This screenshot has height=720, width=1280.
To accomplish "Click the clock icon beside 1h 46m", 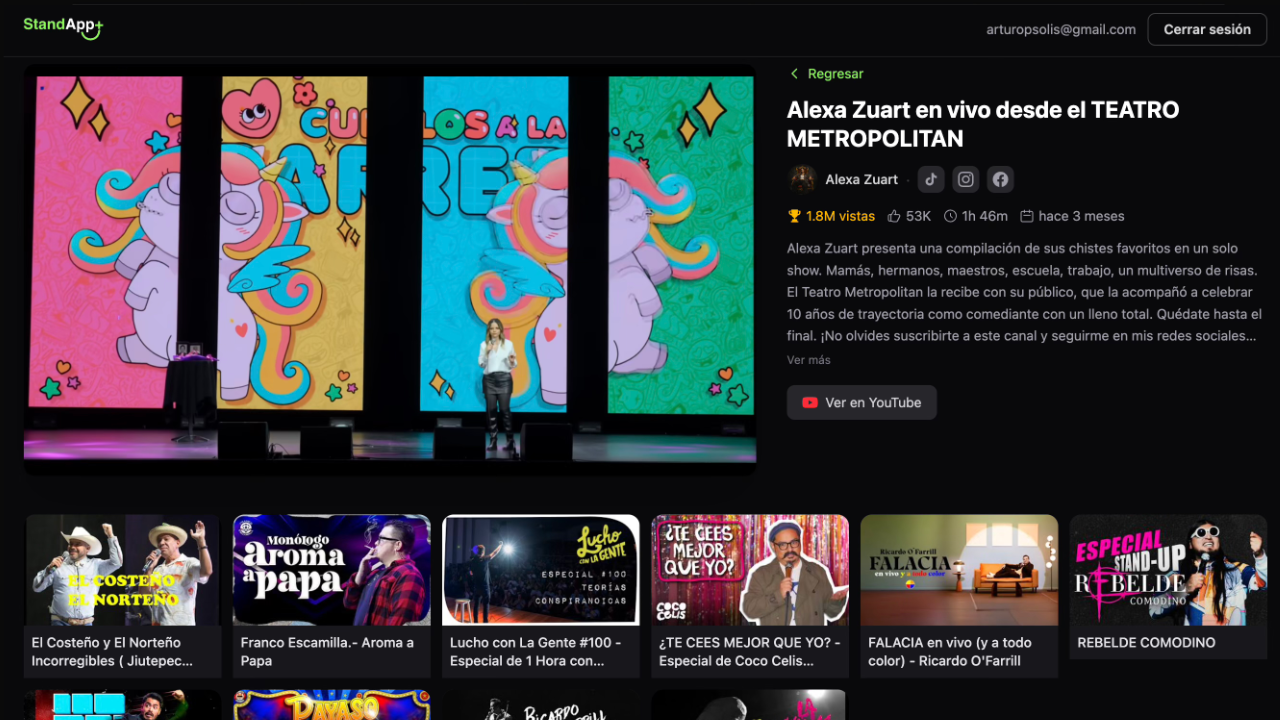I will 950,216.
